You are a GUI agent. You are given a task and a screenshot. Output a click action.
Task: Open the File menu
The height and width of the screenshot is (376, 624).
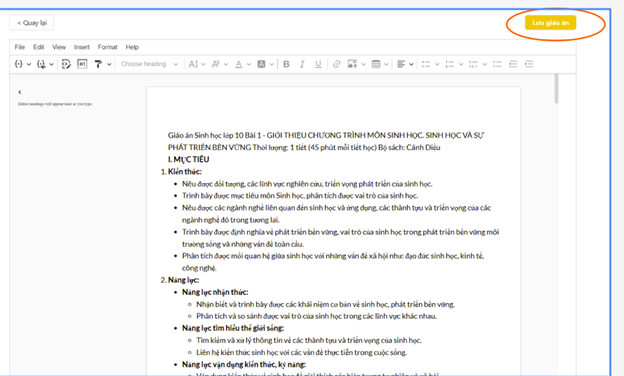pos(20,47)
